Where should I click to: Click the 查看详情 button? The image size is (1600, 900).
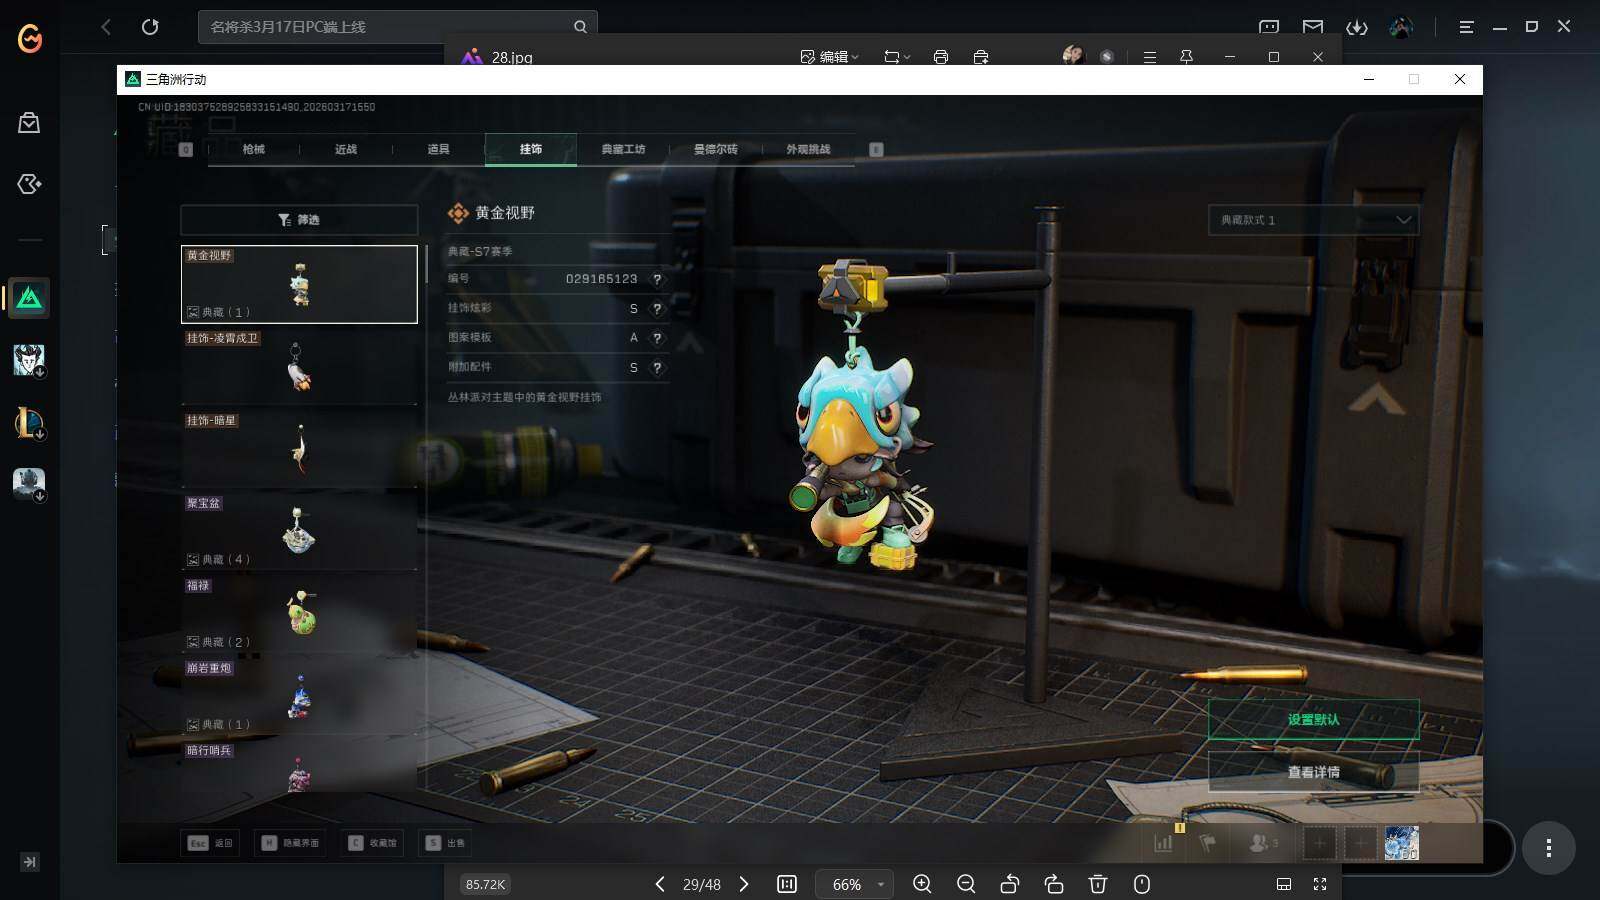[x=1313, y=772]
